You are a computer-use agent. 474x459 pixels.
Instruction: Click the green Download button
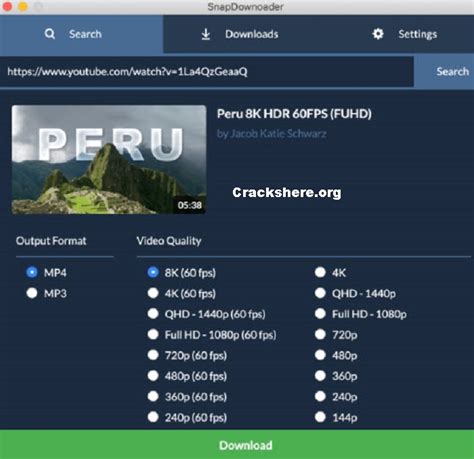pos(237,444)
